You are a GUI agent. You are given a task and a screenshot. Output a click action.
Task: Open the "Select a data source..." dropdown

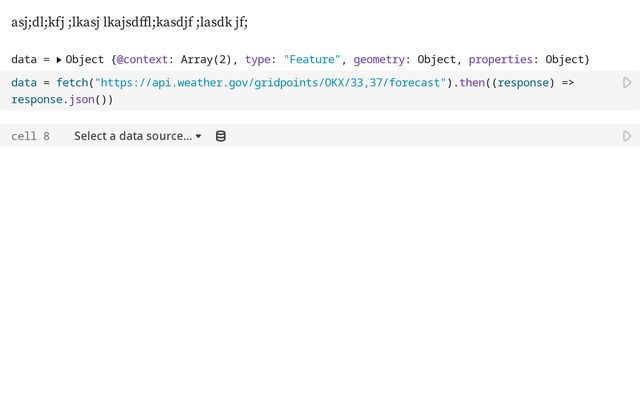pos(132,136)
